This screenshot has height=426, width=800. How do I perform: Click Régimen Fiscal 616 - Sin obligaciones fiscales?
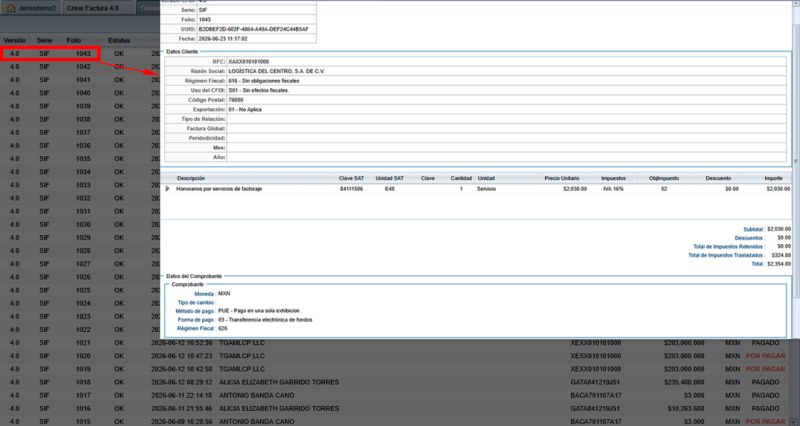(264, 81)
